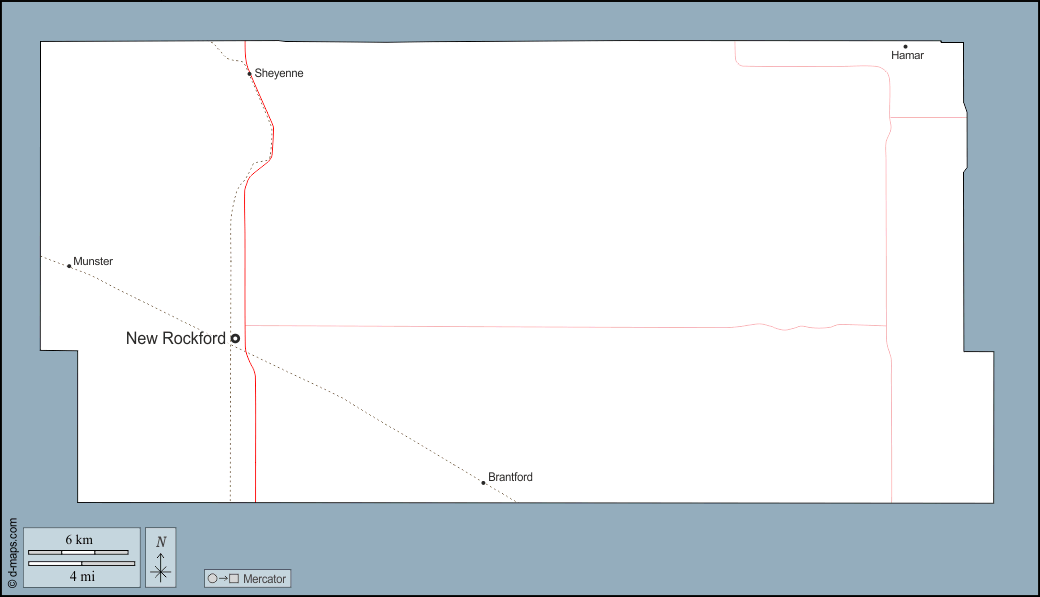Click the Mercator projection label
Screen dimensions: 1040x597
[264, 579]
